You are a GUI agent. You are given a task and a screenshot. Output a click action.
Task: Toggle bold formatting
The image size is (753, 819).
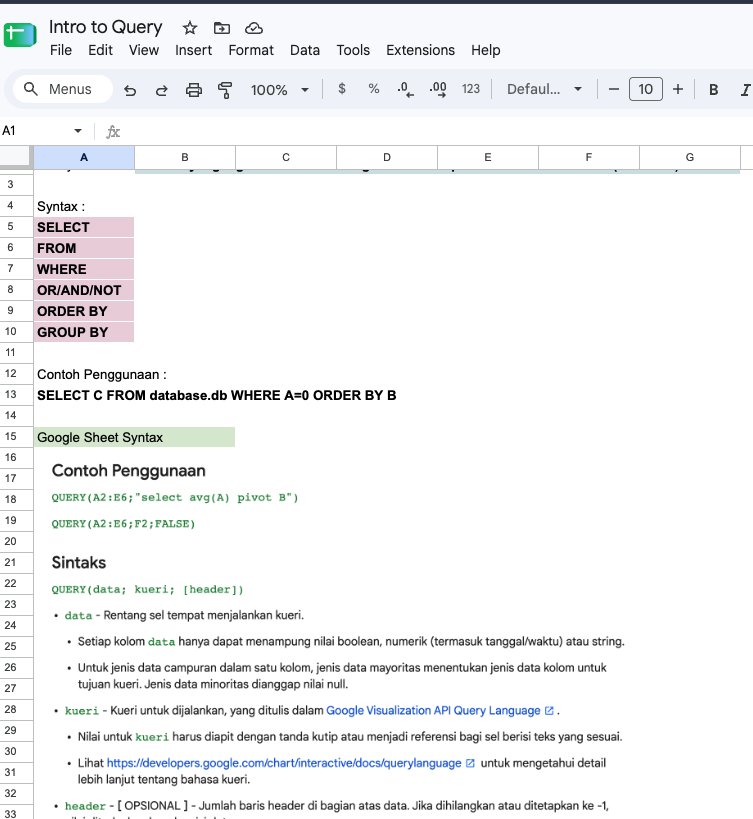tap(713, 90)
